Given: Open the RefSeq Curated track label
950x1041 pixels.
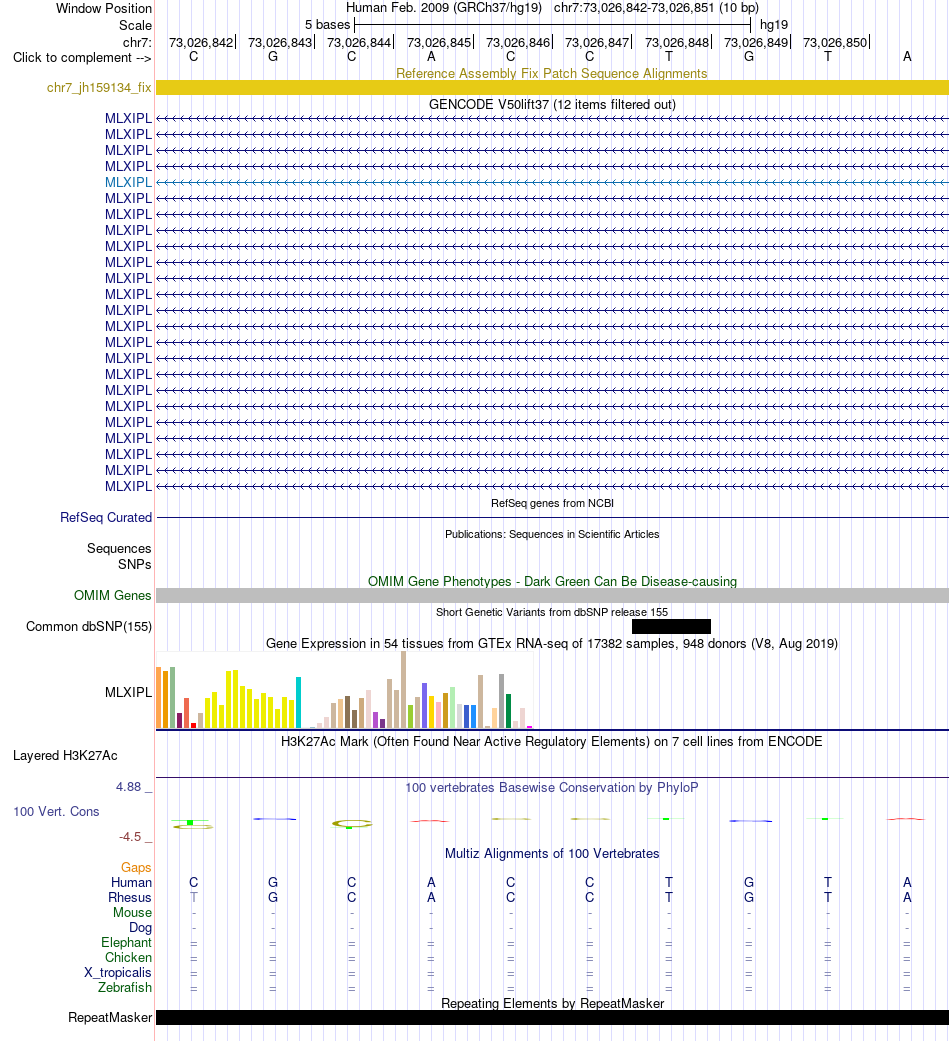Looking at the screenshot, I should click(x=106, y=517).
